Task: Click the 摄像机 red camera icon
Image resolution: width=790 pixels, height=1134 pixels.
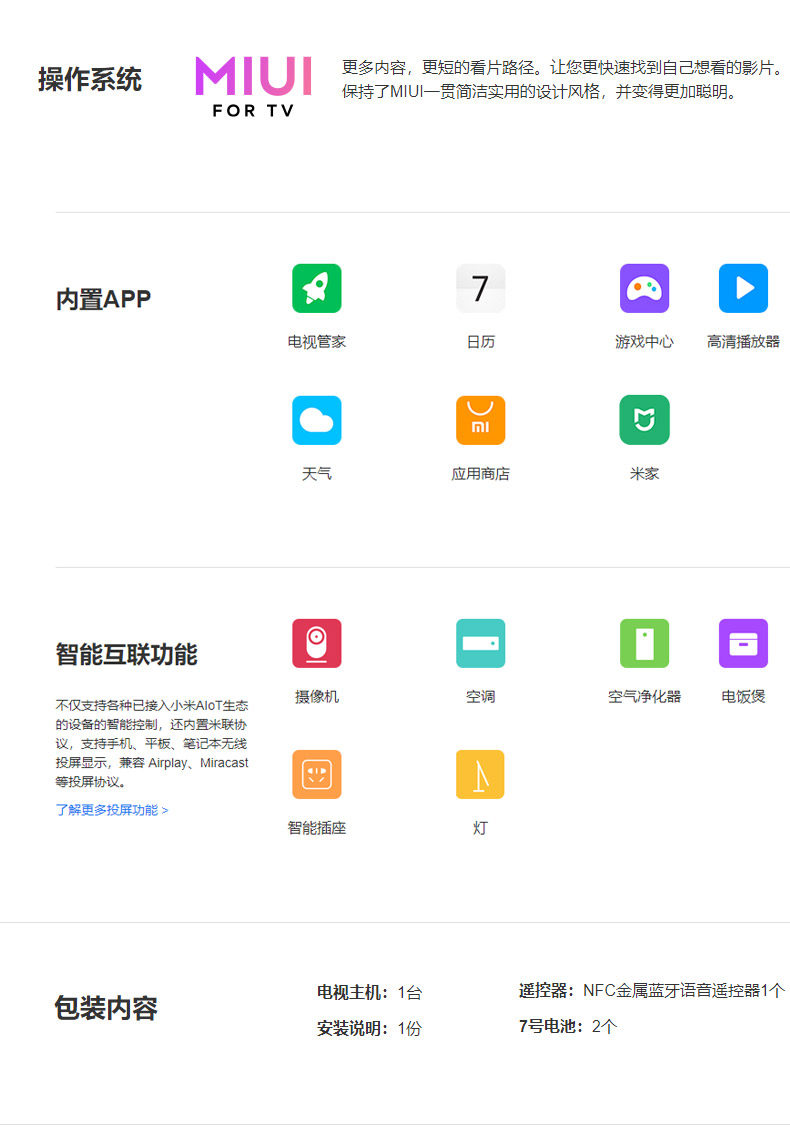Action: tap(316, 643)
